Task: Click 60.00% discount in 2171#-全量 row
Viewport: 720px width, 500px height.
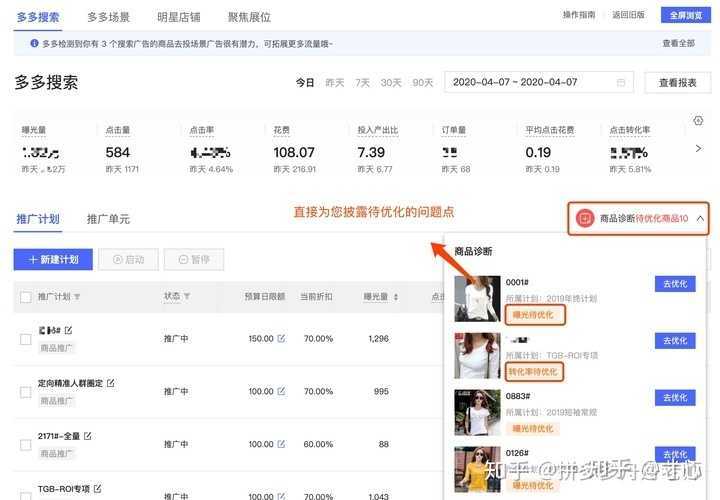Action: (318, 444)
